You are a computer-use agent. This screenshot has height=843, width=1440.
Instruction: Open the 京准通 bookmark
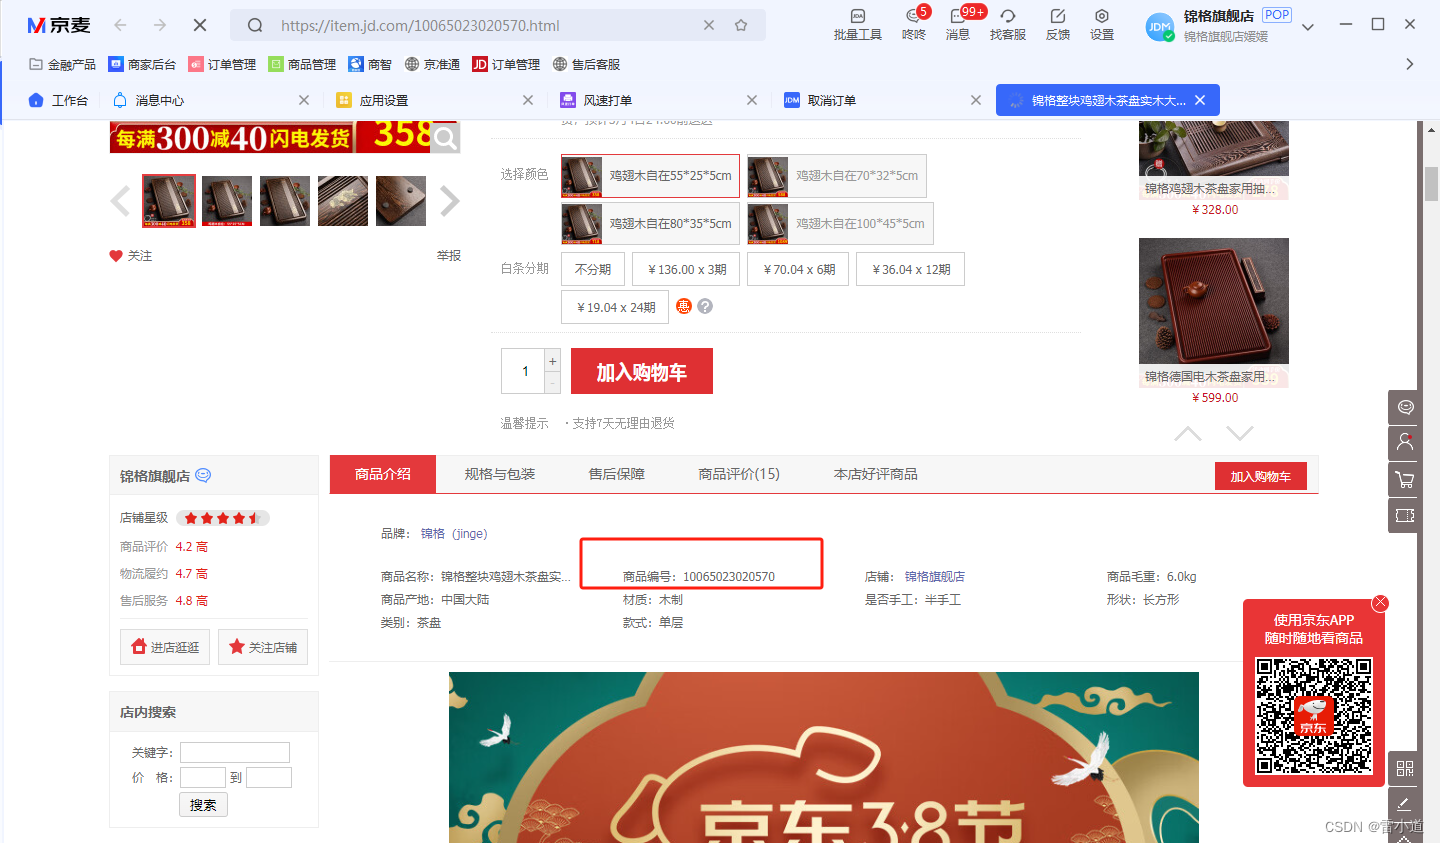click(432, 64)
